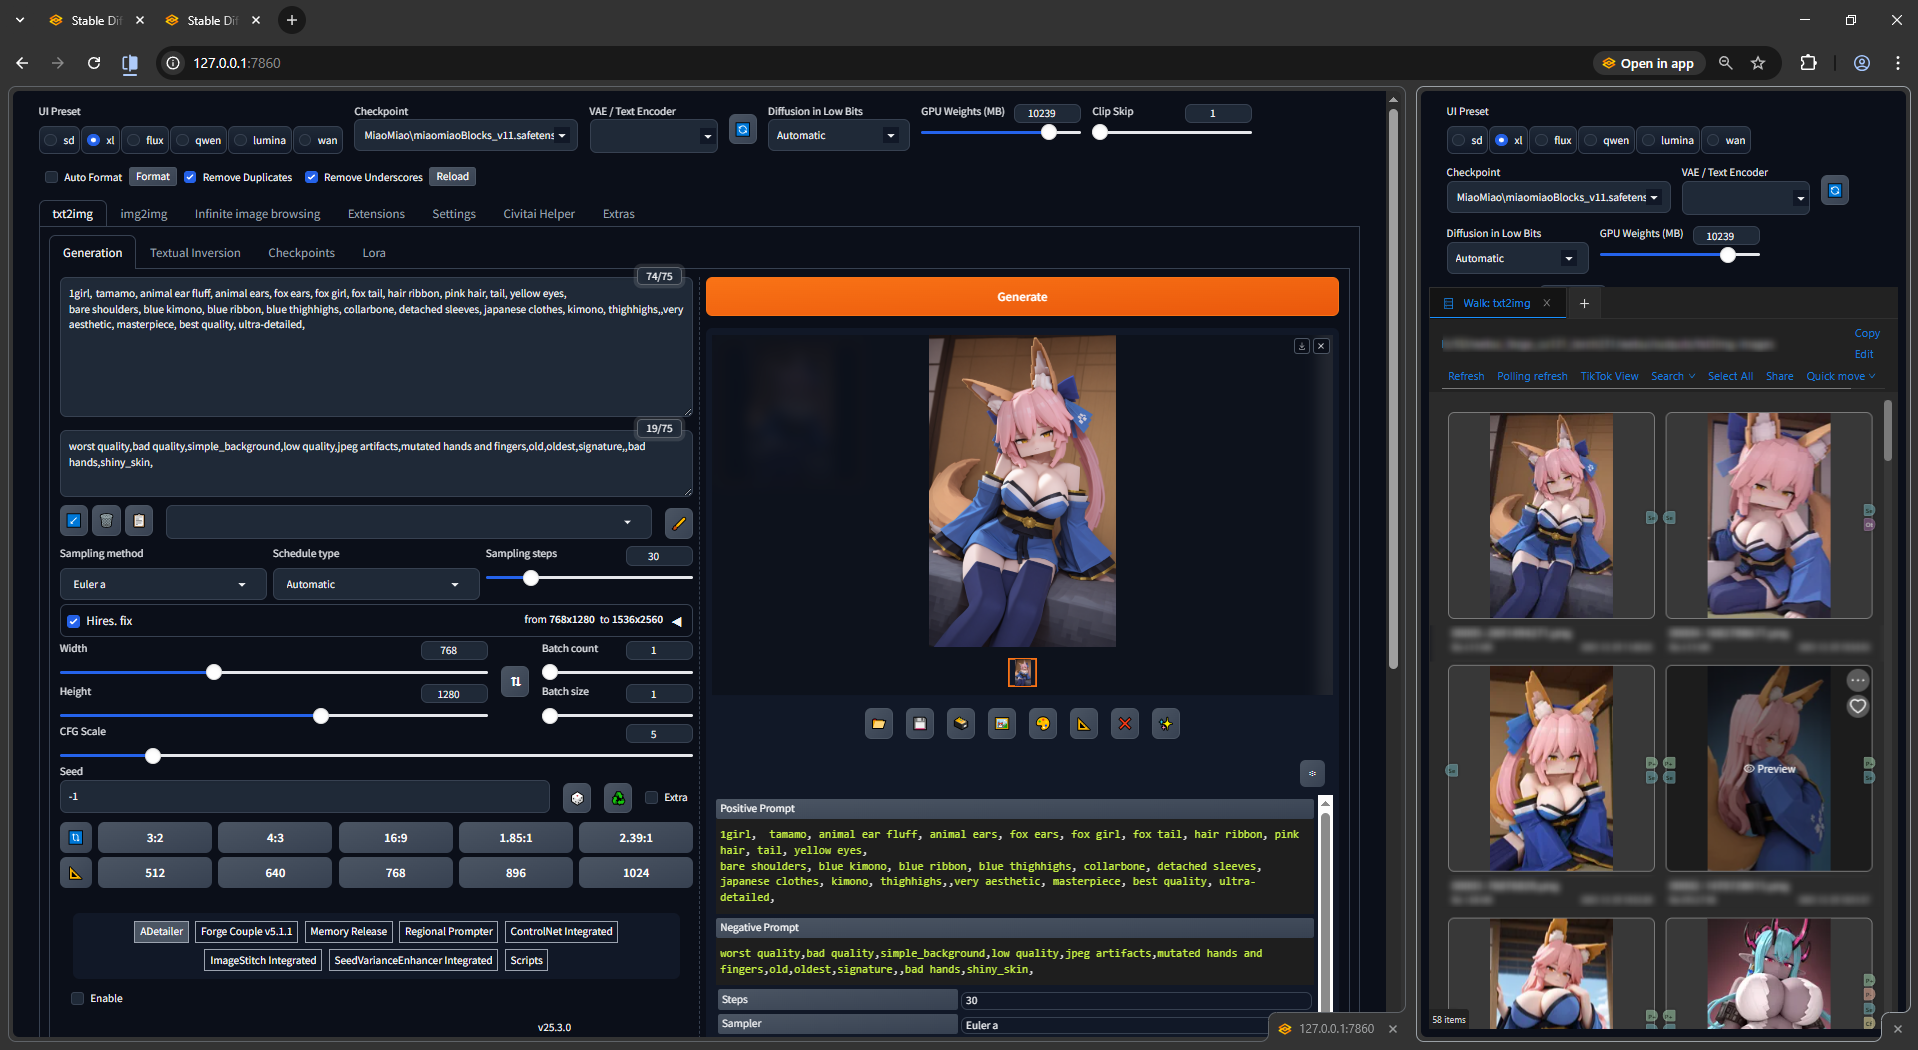Click the green recycle reuse-seed icon
Screen dimensions: 1918x1050
(x=618, y=797)
